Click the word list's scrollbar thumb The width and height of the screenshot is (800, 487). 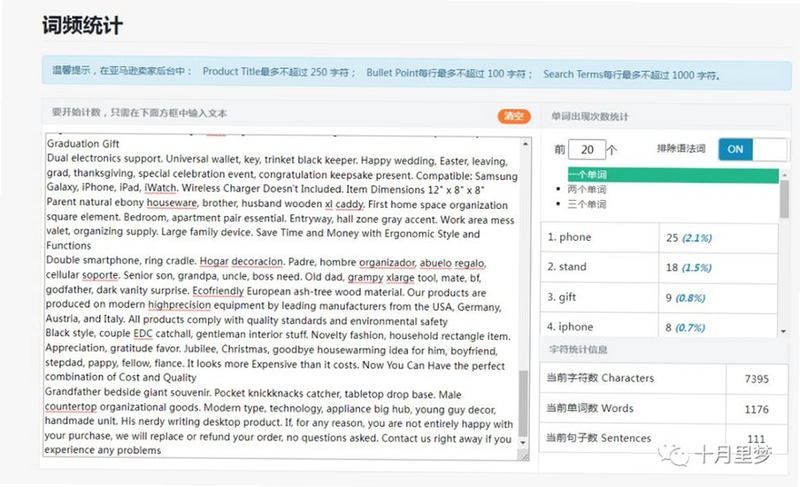784,199
